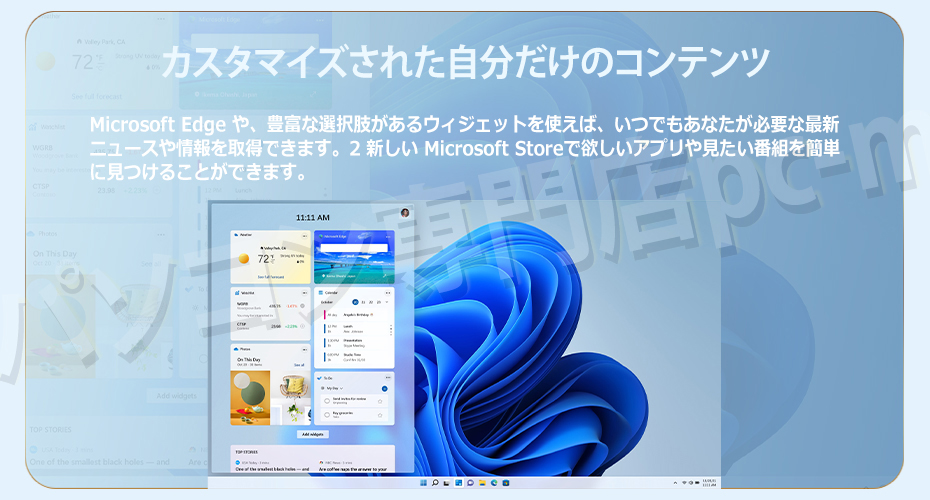The width and height of the screenshot is (930, 500).
Task: Click the To Do checkmark icon
Action: (320, 378)
